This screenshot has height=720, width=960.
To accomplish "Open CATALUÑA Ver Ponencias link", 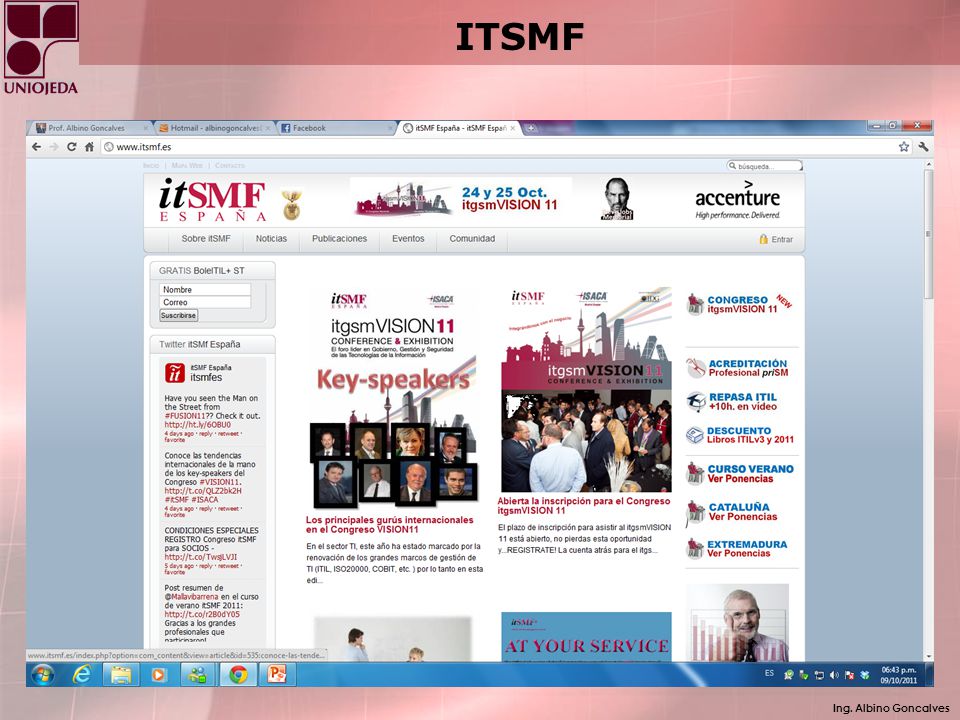I will [x=743, y=512].
